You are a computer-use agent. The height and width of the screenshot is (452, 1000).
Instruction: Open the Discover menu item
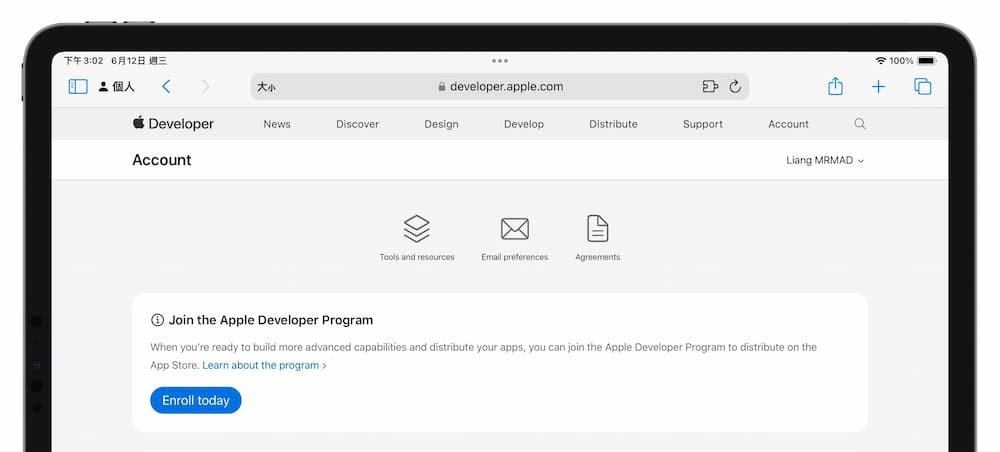tap(357, 124)
